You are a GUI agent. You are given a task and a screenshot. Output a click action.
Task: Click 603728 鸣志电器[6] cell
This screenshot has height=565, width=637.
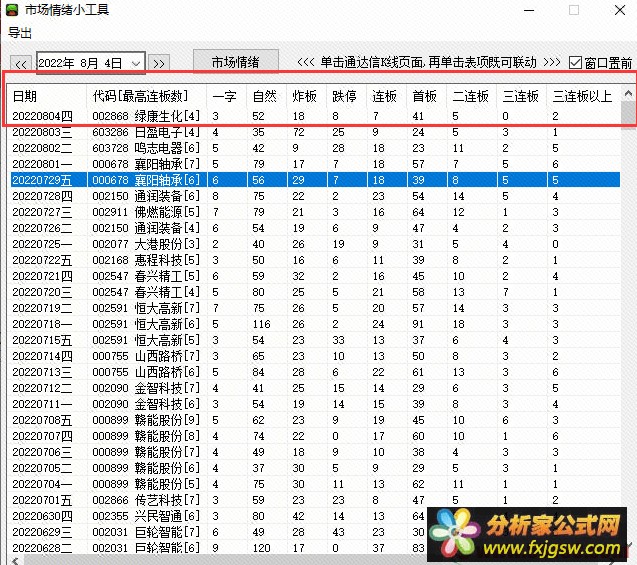pyautogui.click(x=146, y=148)
